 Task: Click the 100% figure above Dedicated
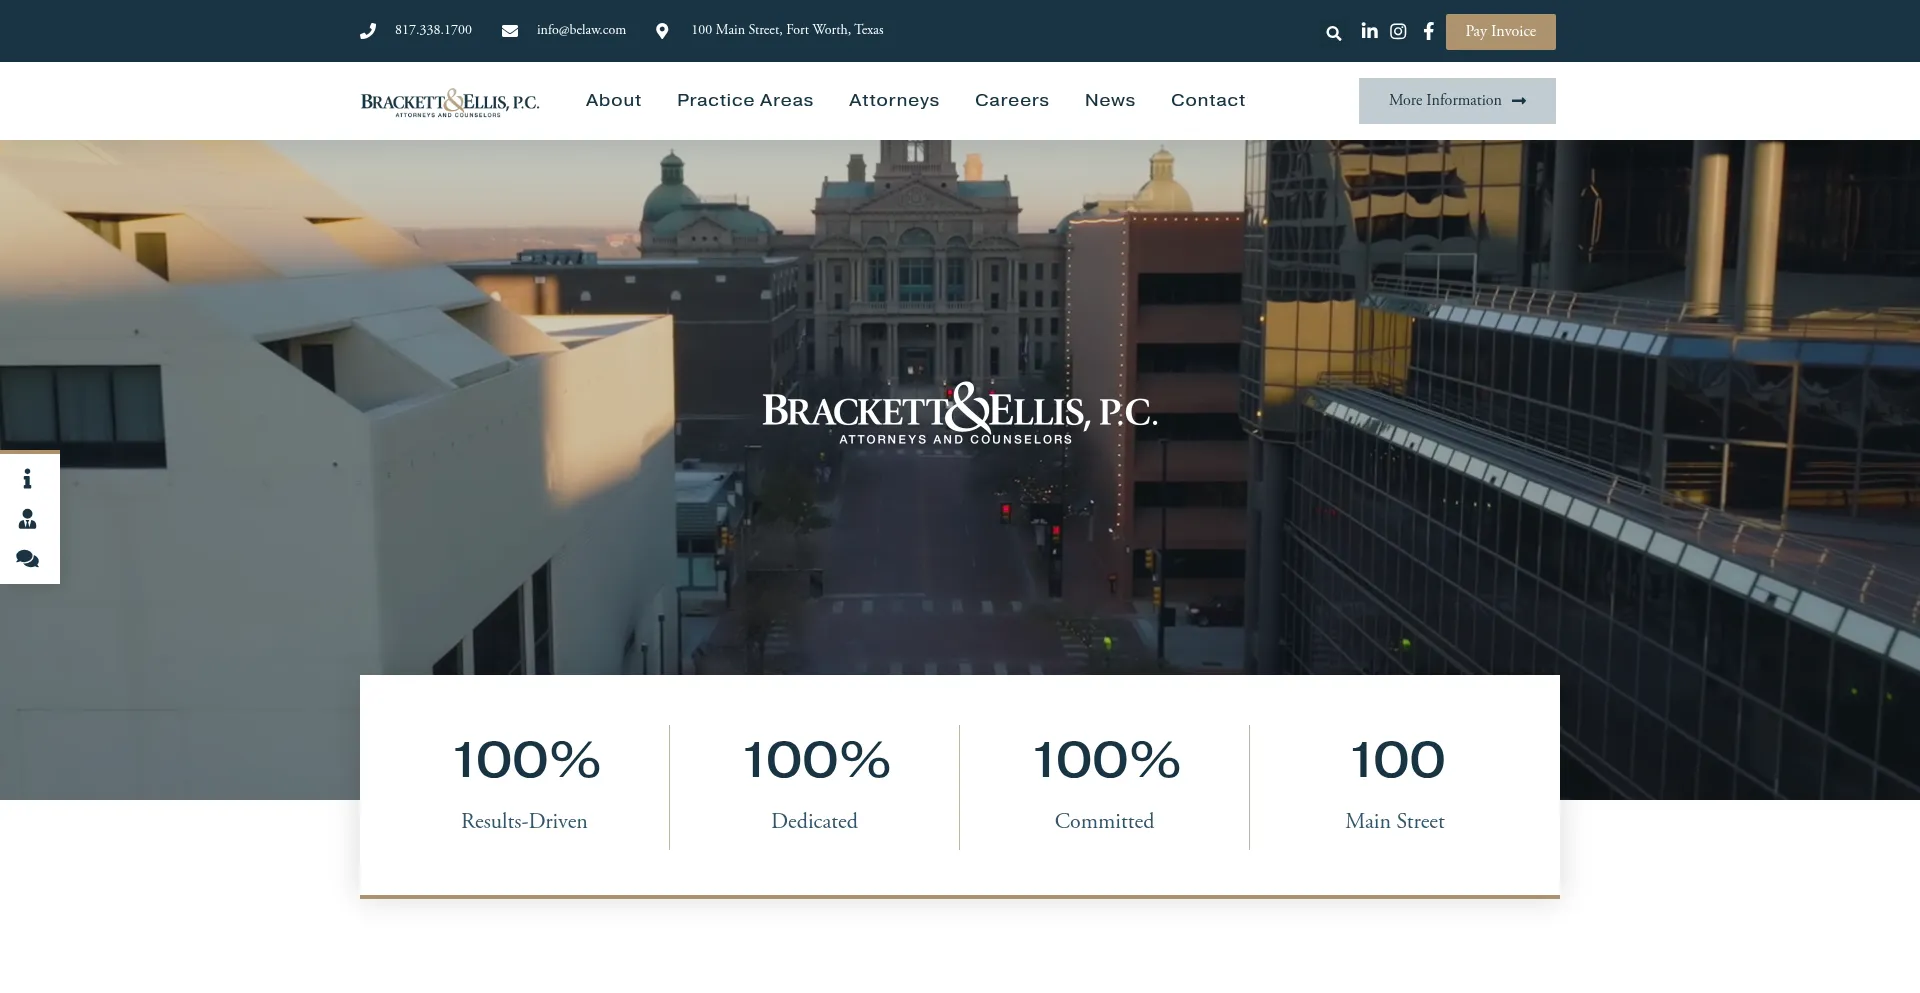tap(817, 760)
